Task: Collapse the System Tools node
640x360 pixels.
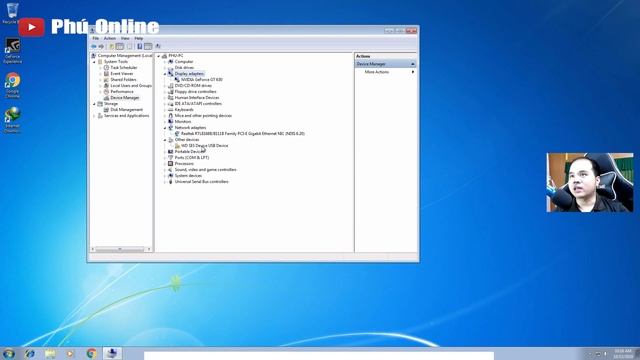Action: (94, 62)
